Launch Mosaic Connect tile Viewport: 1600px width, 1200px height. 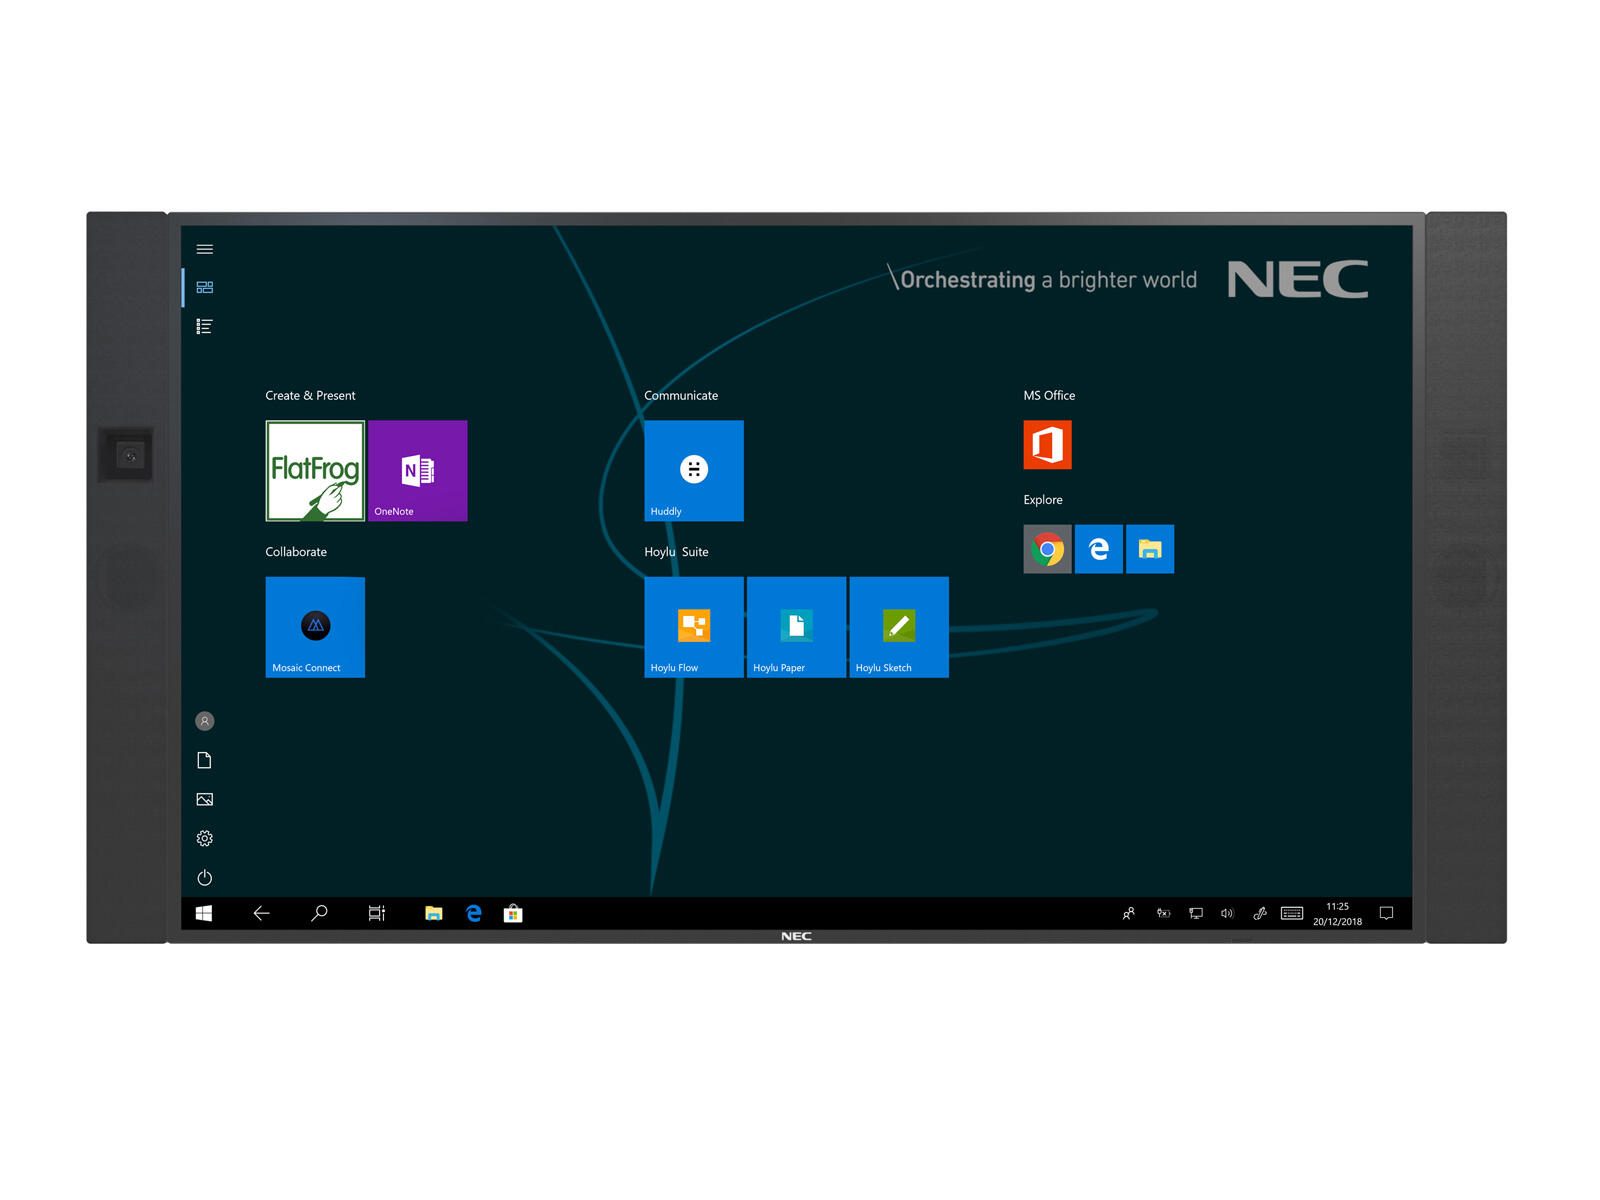pos(315,627)
